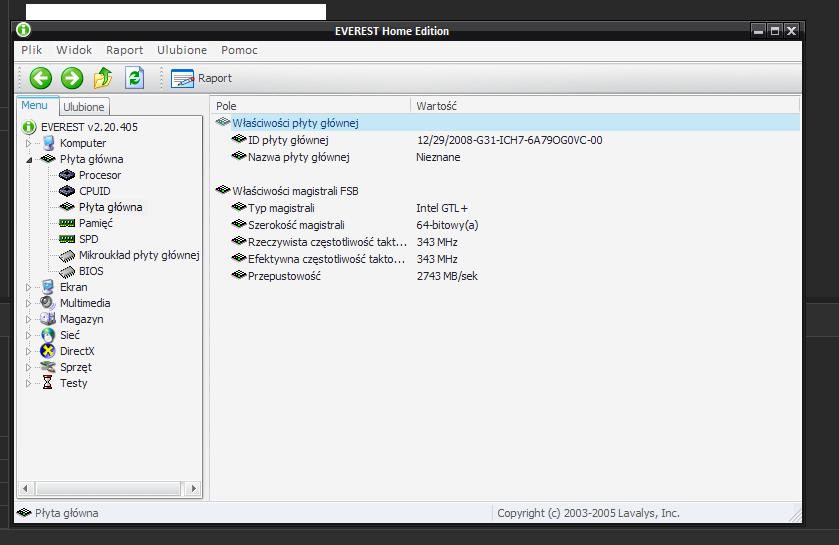The image size is (839, 545).
Task: Select the Intel GTL+ value
Action: pos(442,208)
